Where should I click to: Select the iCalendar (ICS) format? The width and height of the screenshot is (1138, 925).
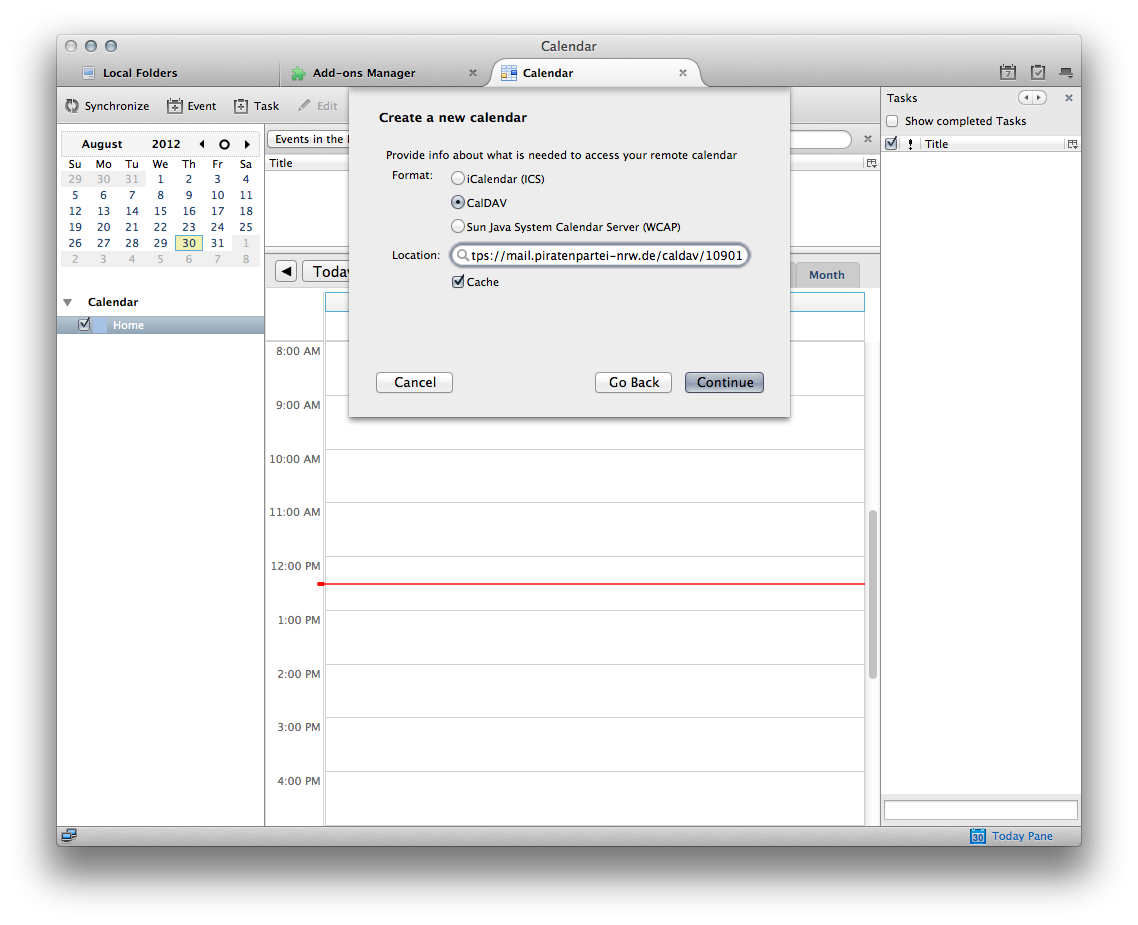(458, 179)
